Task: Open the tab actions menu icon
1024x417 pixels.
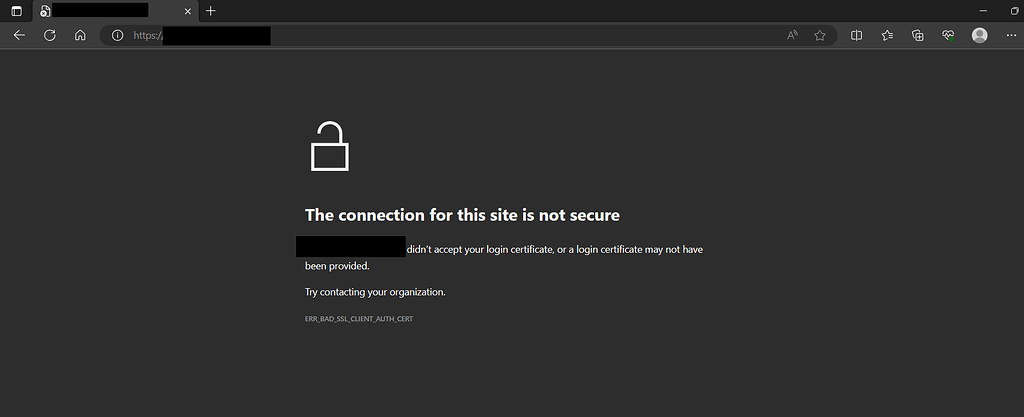Action: [x=17, y=11]
